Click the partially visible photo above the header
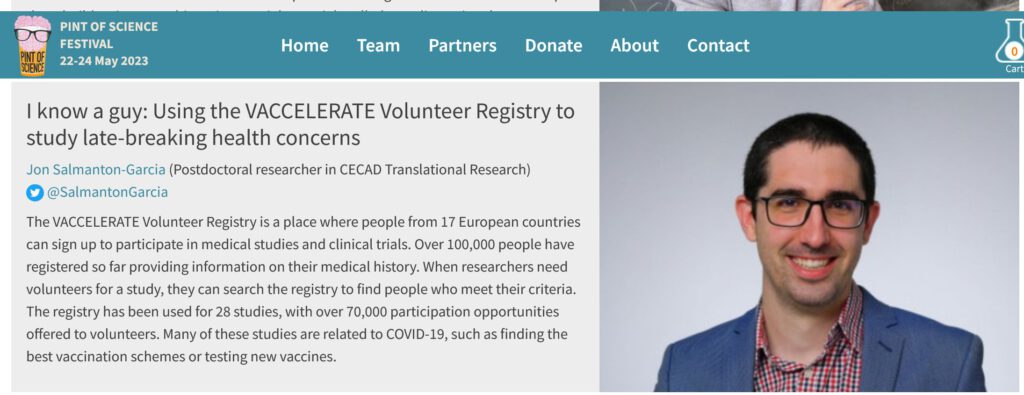1024x395 pixels. (811, 5)
